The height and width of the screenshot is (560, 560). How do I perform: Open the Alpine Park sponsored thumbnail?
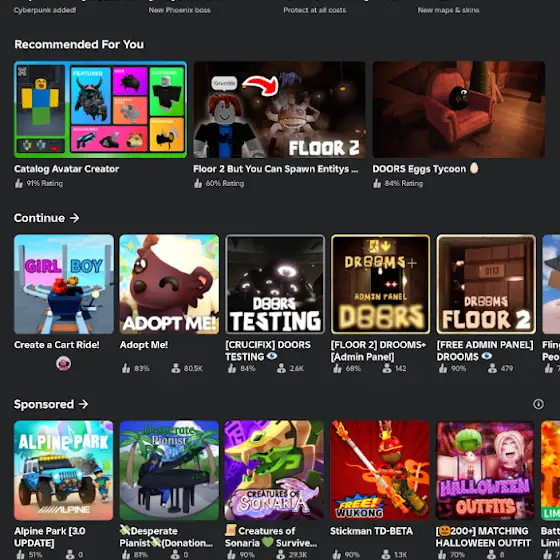(64, 470)
